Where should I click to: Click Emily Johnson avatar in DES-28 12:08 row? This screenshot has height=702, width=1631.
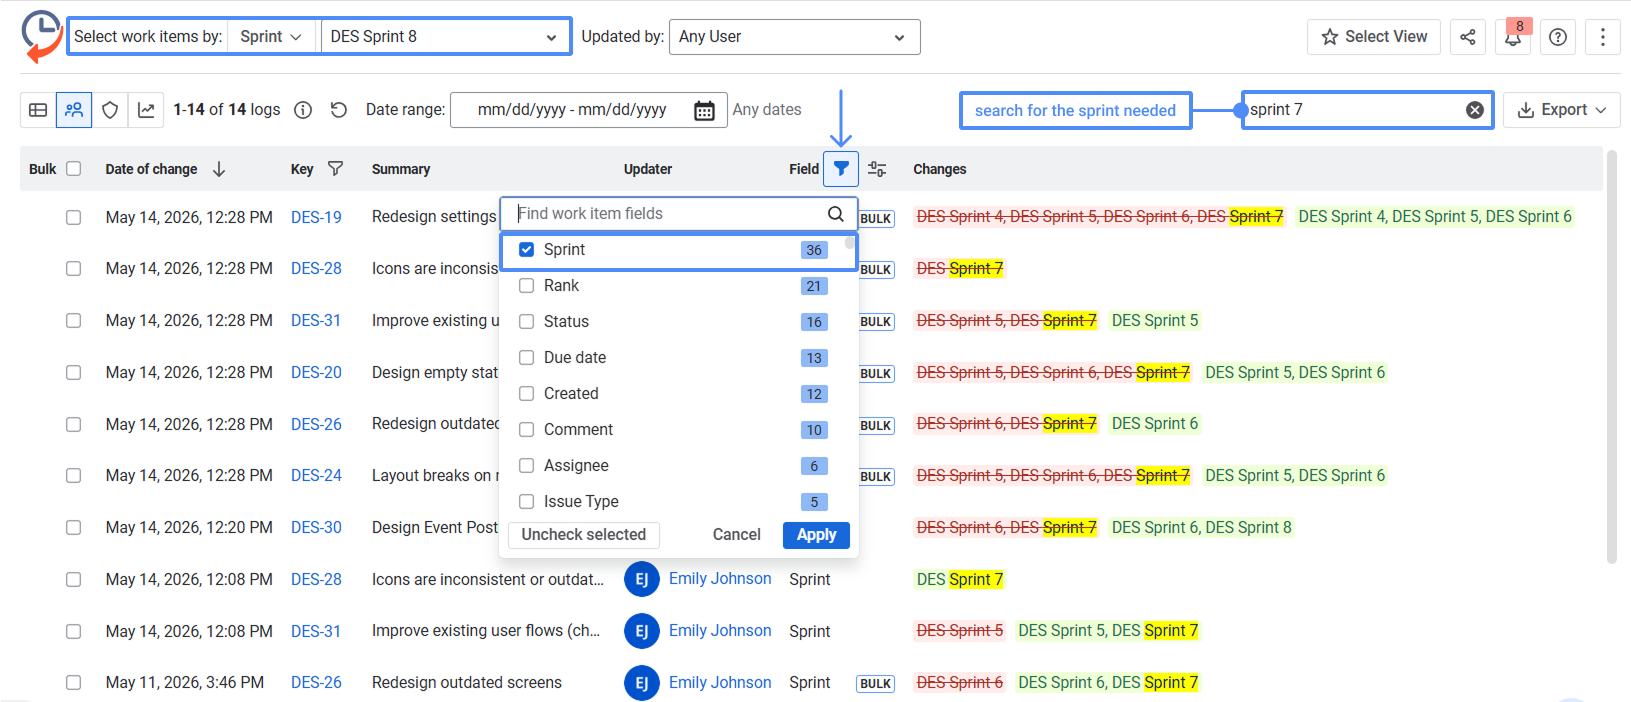click(x=642, y=579)
